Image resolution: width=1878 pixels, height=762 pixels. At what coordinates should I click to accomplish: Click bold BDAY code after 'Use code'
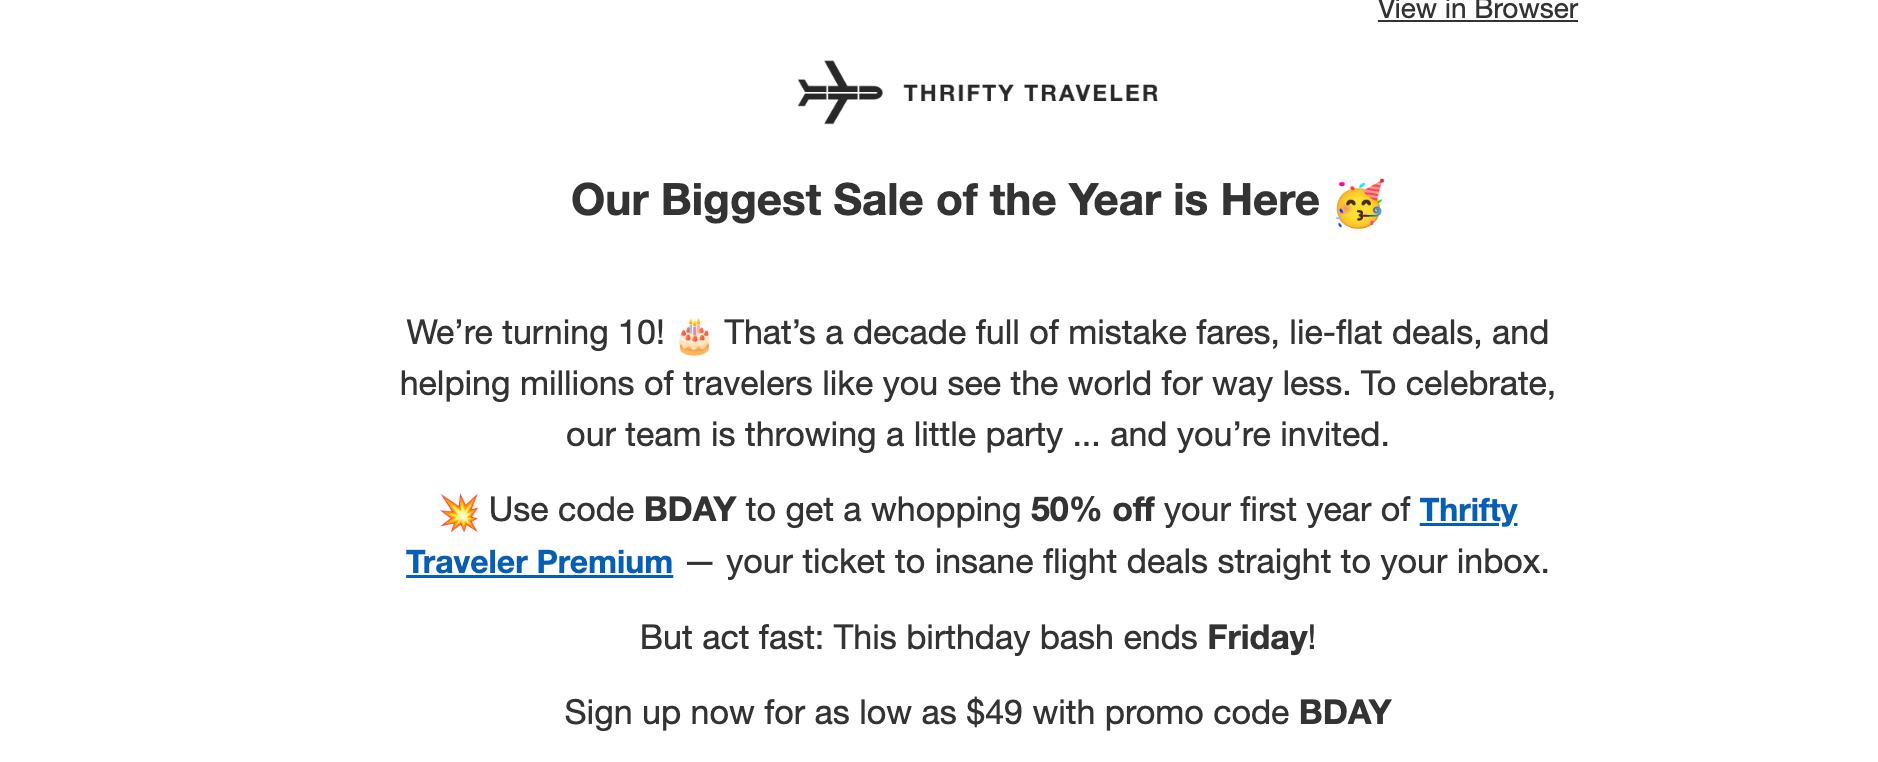coord(690,510)
